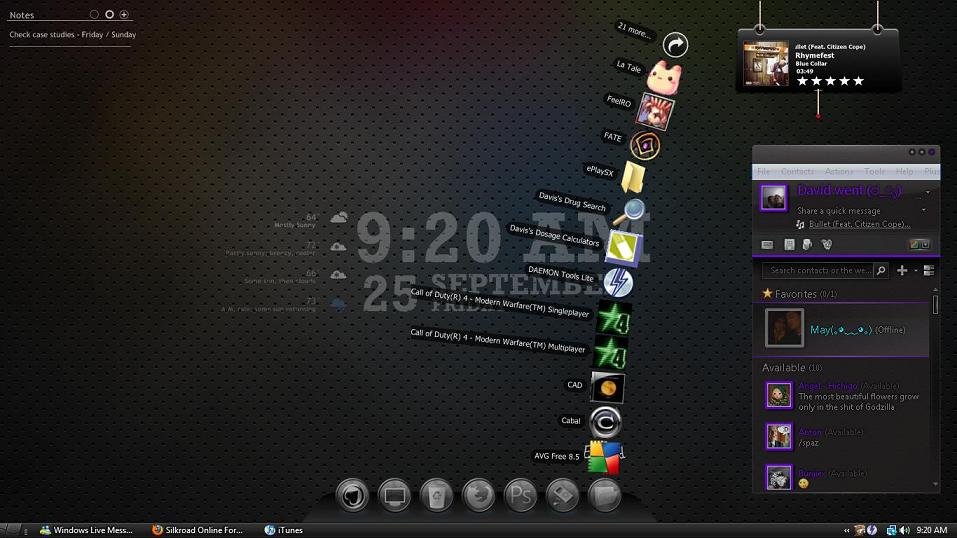Launch Firefox from the bottom dock
957x538 pixels.
pyautogui.click(x=478, y=495)
